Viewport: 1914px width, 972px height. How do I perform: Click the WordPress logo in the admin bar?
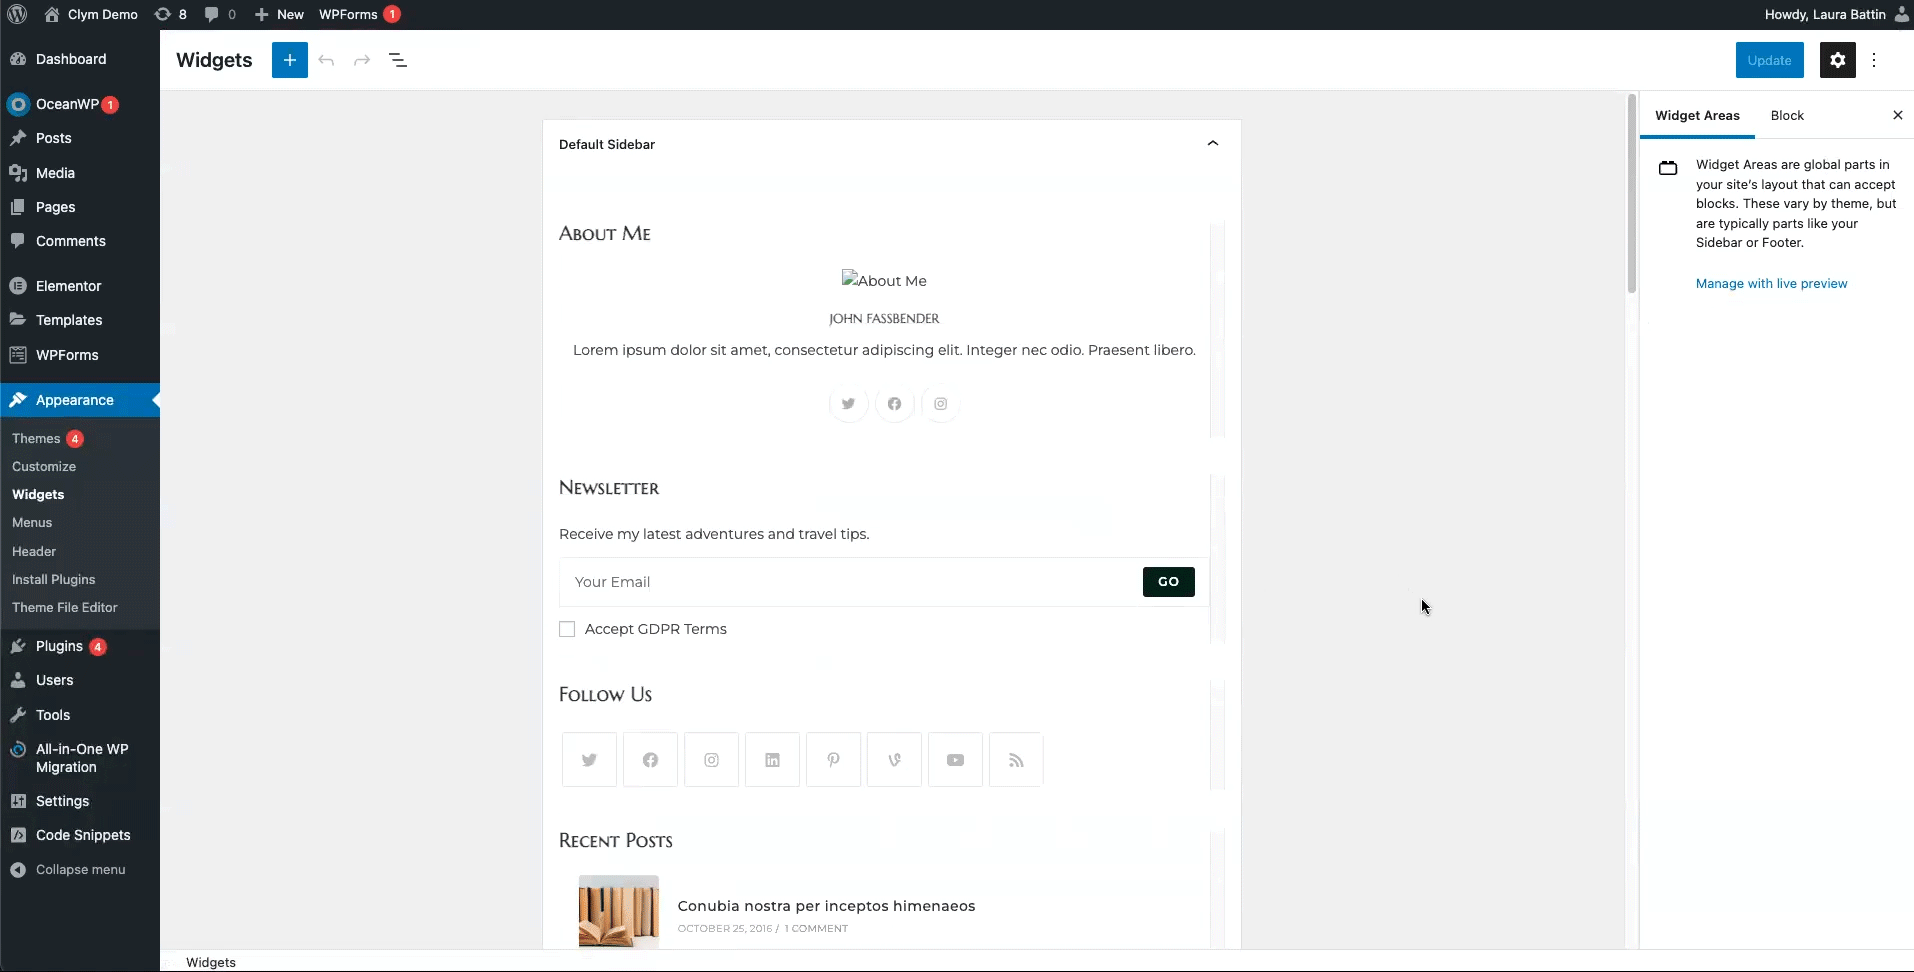click(17, 14)
